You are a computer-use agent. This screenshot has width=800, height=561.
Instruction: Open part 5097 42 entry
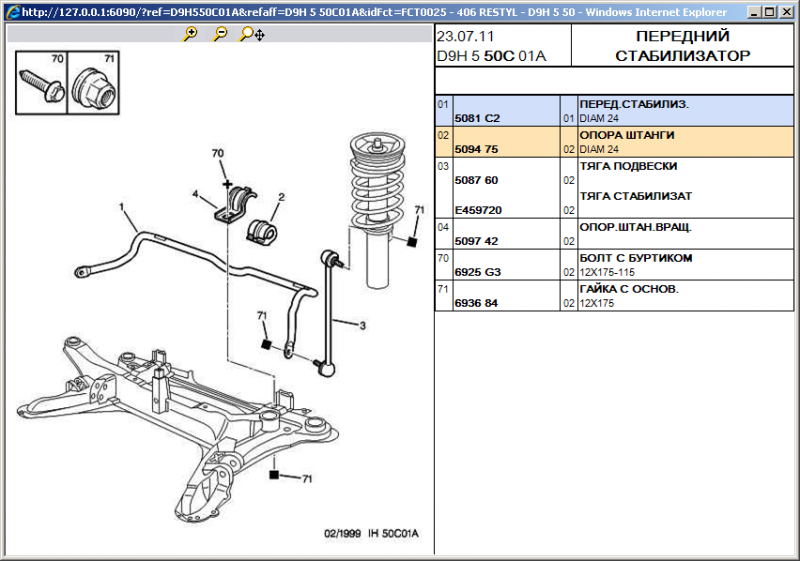(x=477, y=242)
